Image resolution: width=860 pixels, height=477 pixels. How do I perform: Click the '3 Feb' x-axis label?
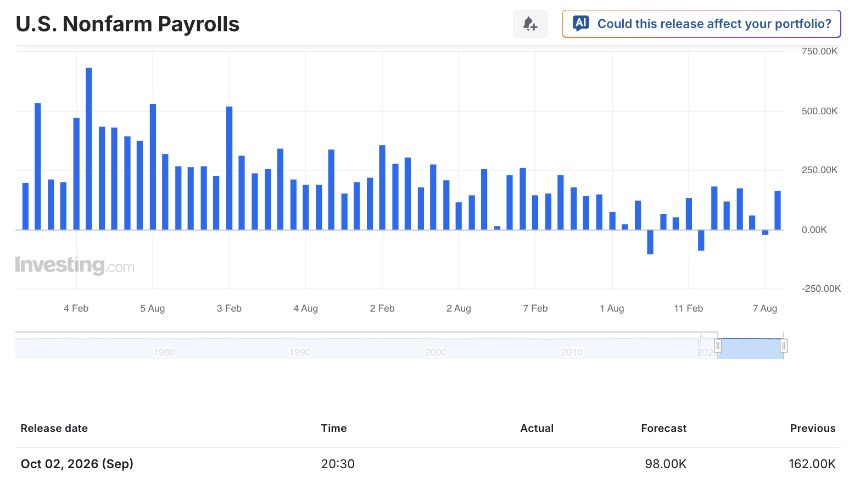[229, 308]
